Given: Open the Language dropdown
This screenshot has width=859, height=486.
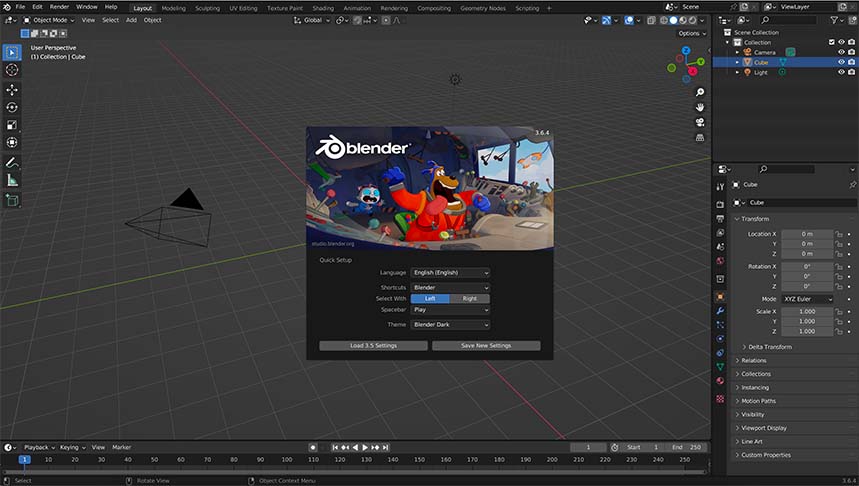Looking at the screenshot, I should pos(450,272).
